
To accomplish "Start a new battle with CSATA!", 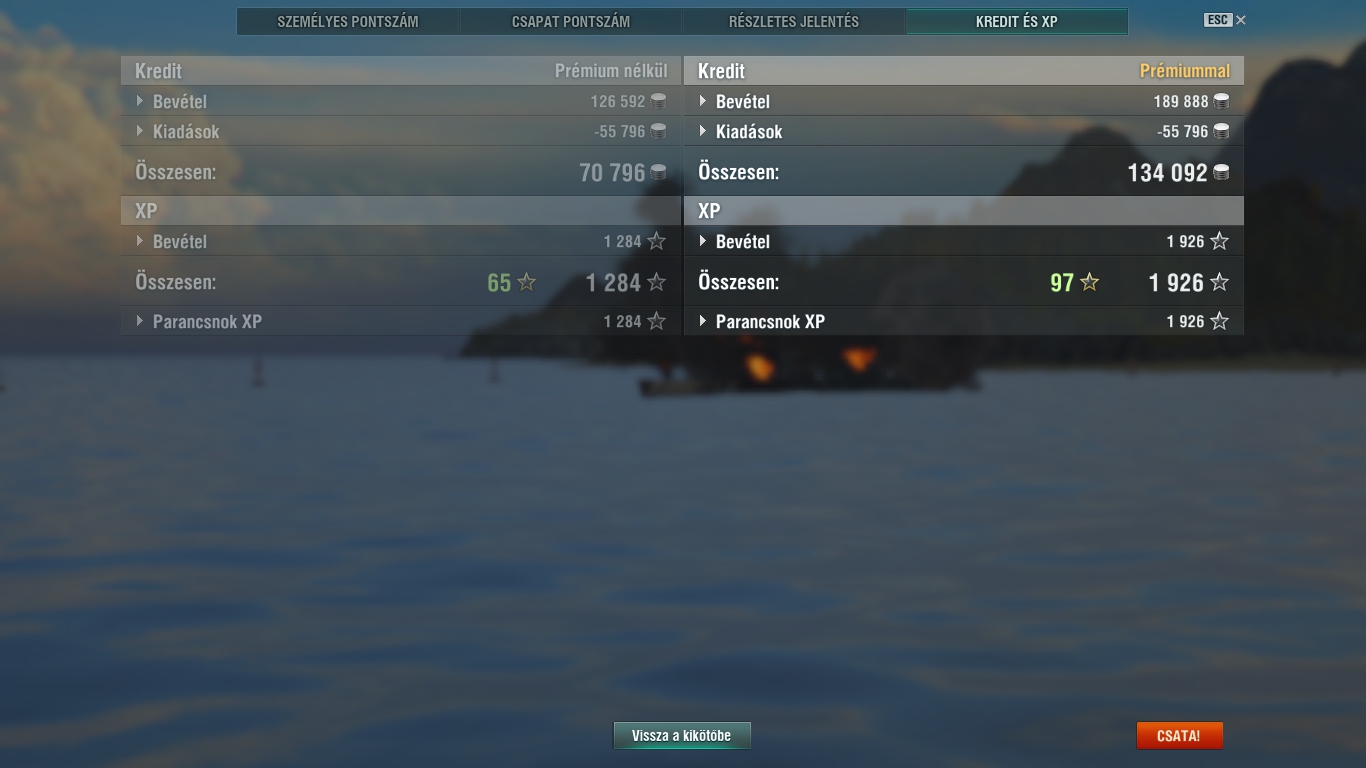I will point(1179,736).
